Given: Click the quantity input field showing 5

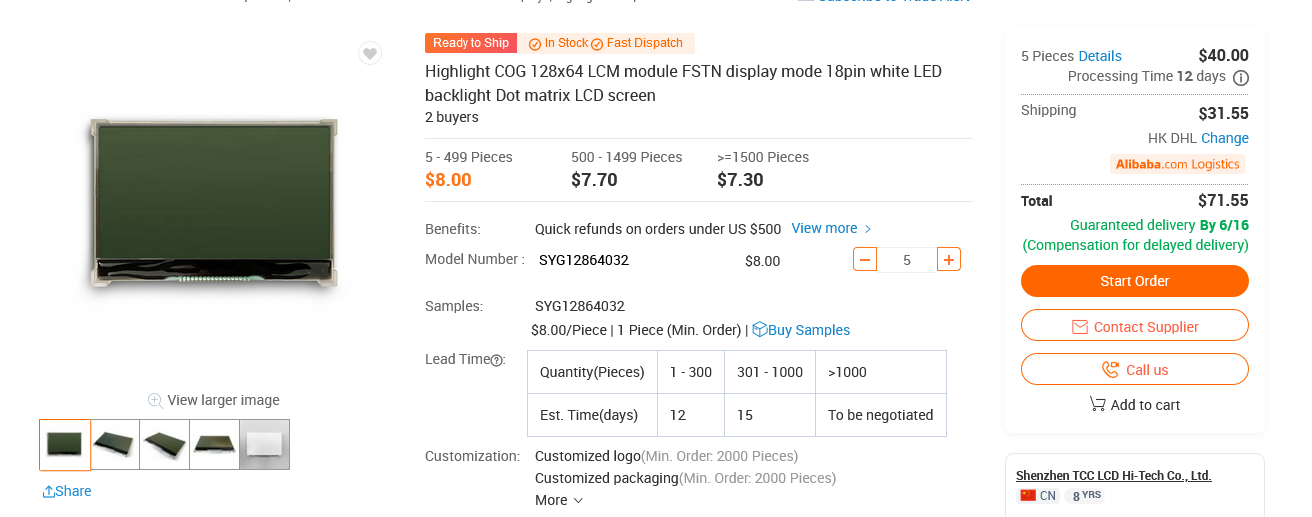Looking at the screenshot, I should pyautogui.click(x=907, y=260).
